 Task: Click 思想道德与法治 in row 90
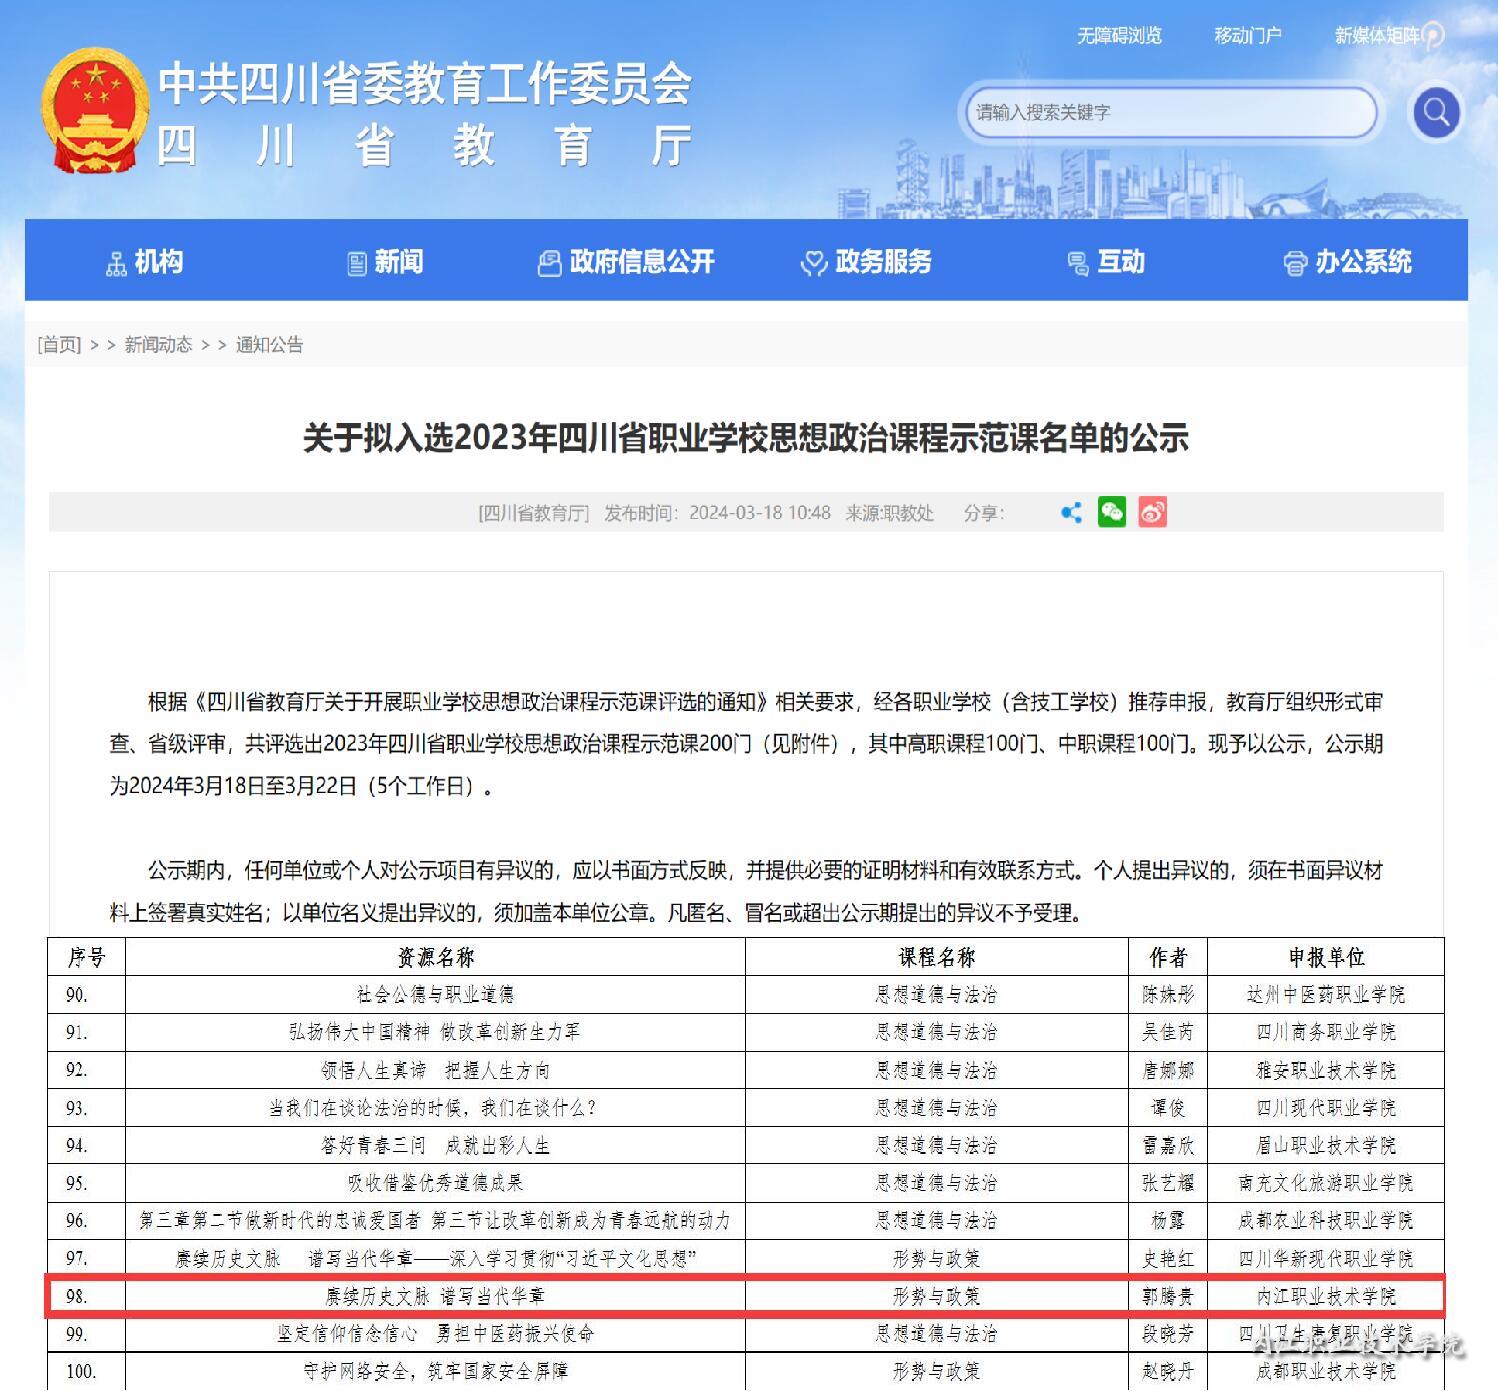pos(936,994)
